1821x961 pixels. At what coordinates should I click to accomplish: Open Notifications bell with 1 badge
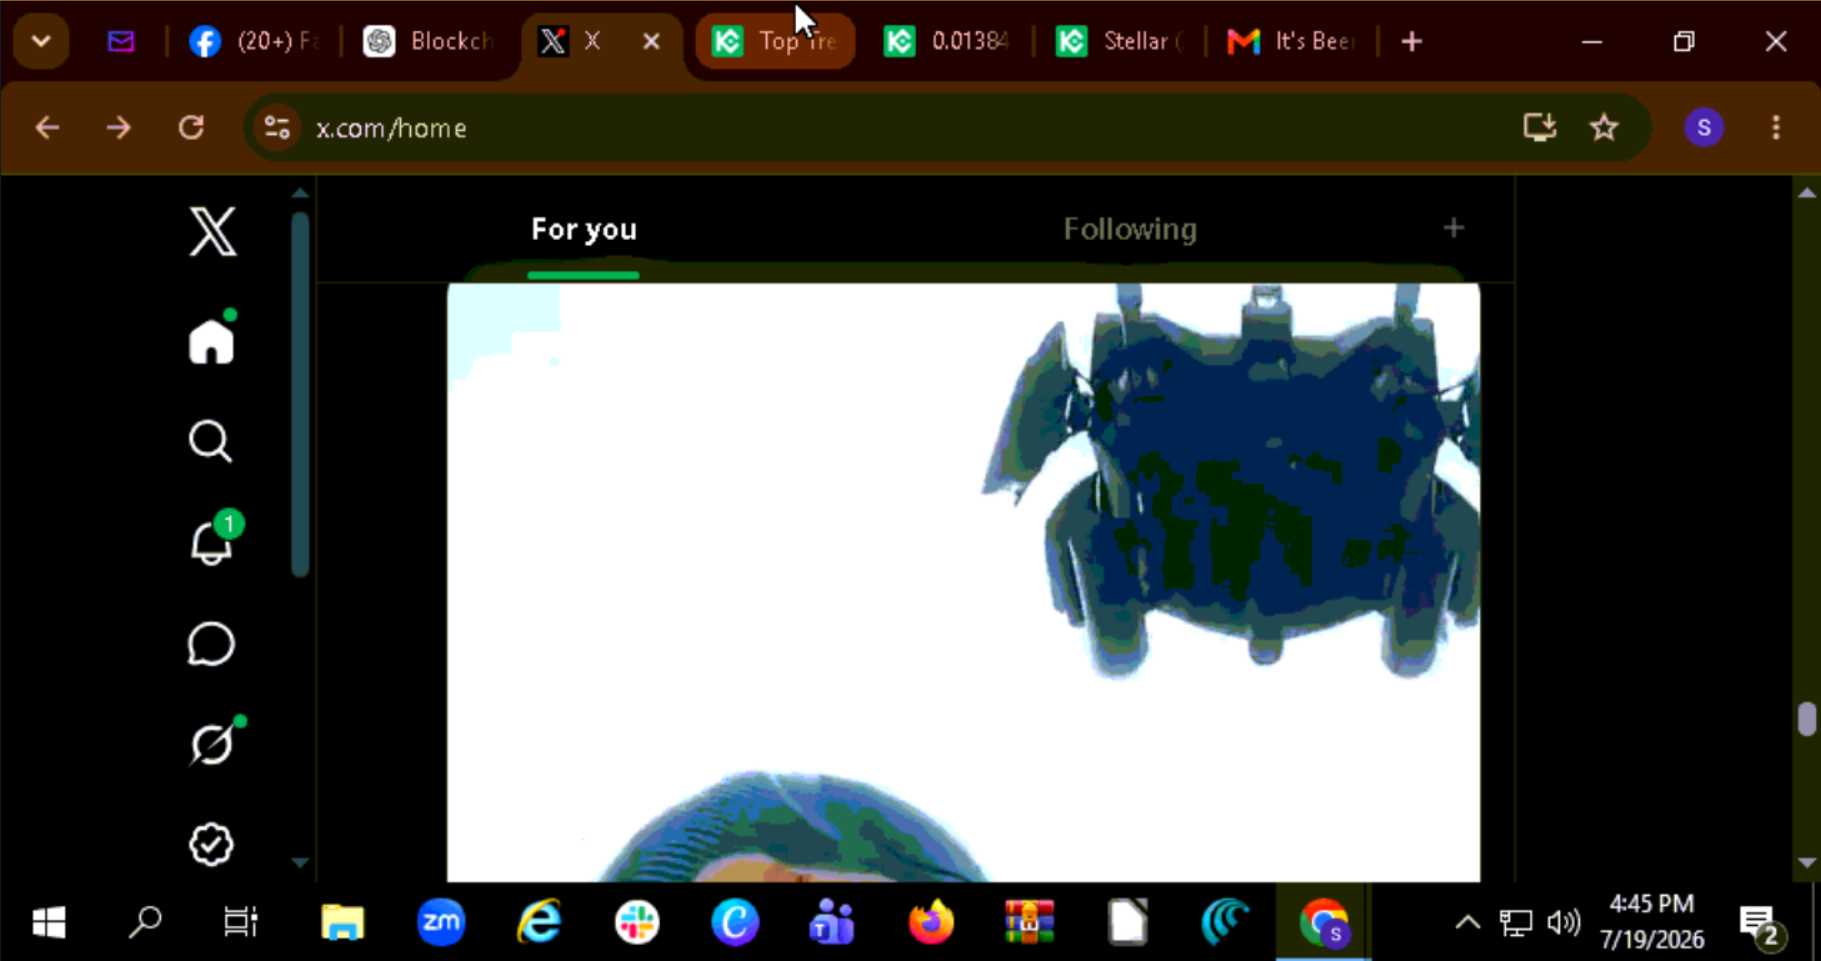[x=213, y=541]
